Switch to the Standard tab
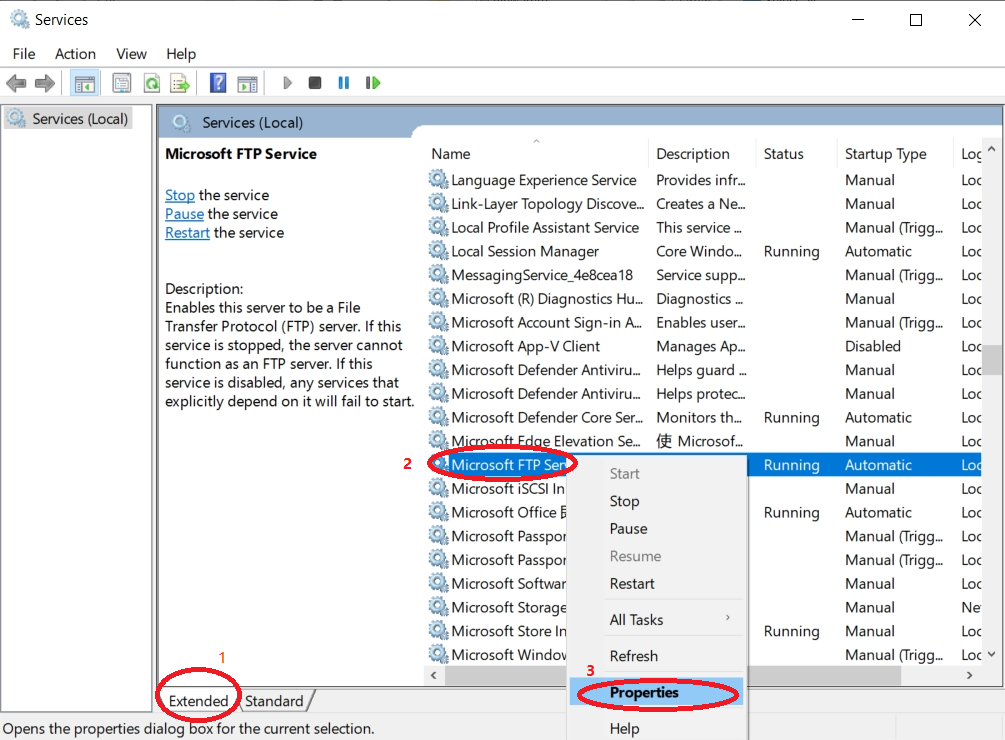This screenshot has height=740, width=1005. point(274,701)
